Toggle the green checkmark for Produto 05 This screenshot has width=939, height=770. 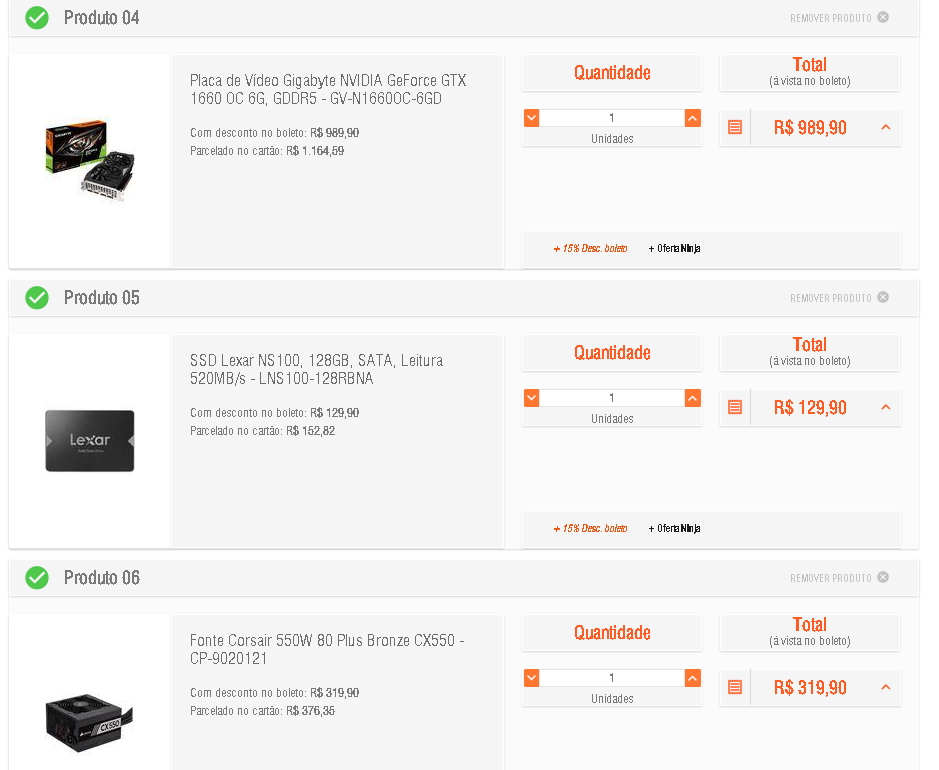tap(37, 298)
